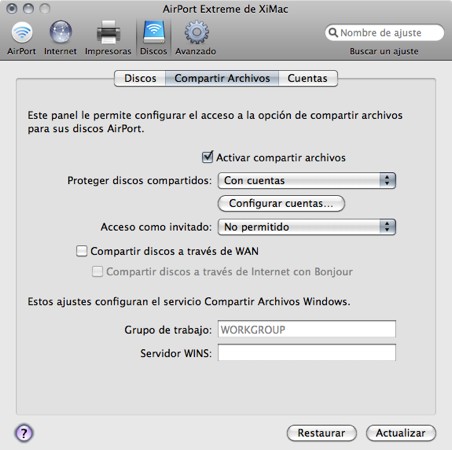The width and height of the screenshot is (452, 450).
Task: Open the AirPort toolbar section
Action: click(x=22, y=38)
